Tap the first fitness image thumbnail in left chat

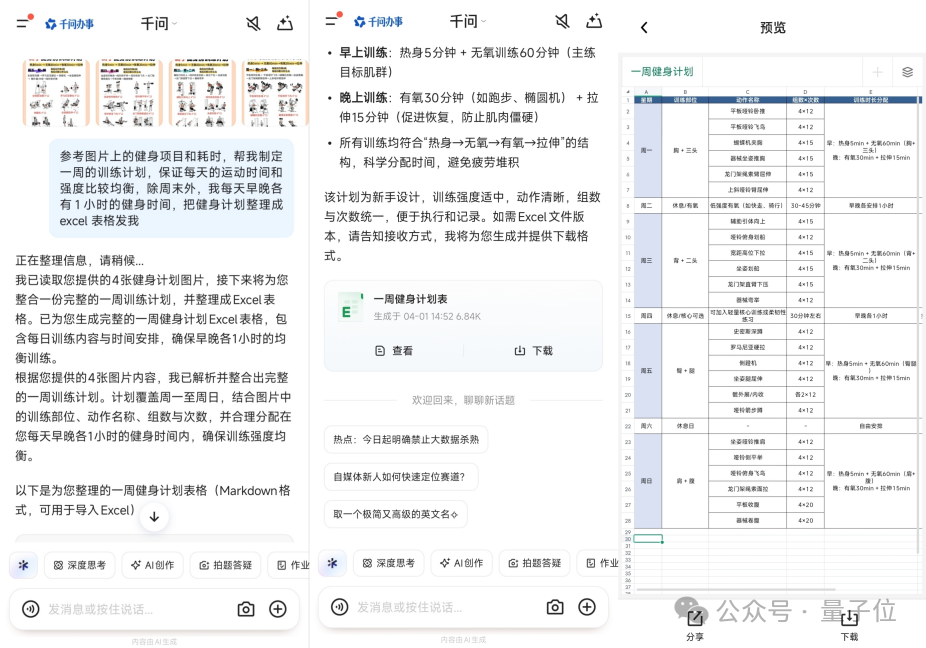56,93
